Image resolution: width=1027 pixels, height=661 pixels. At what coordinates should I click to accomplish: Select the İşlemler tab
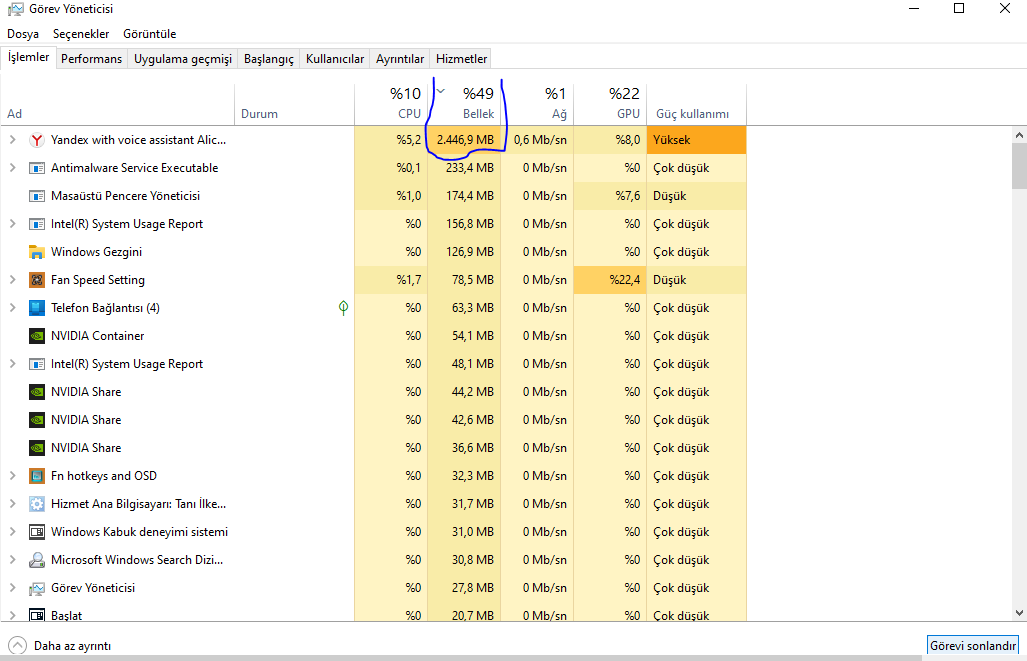click(x=28, y=58)
